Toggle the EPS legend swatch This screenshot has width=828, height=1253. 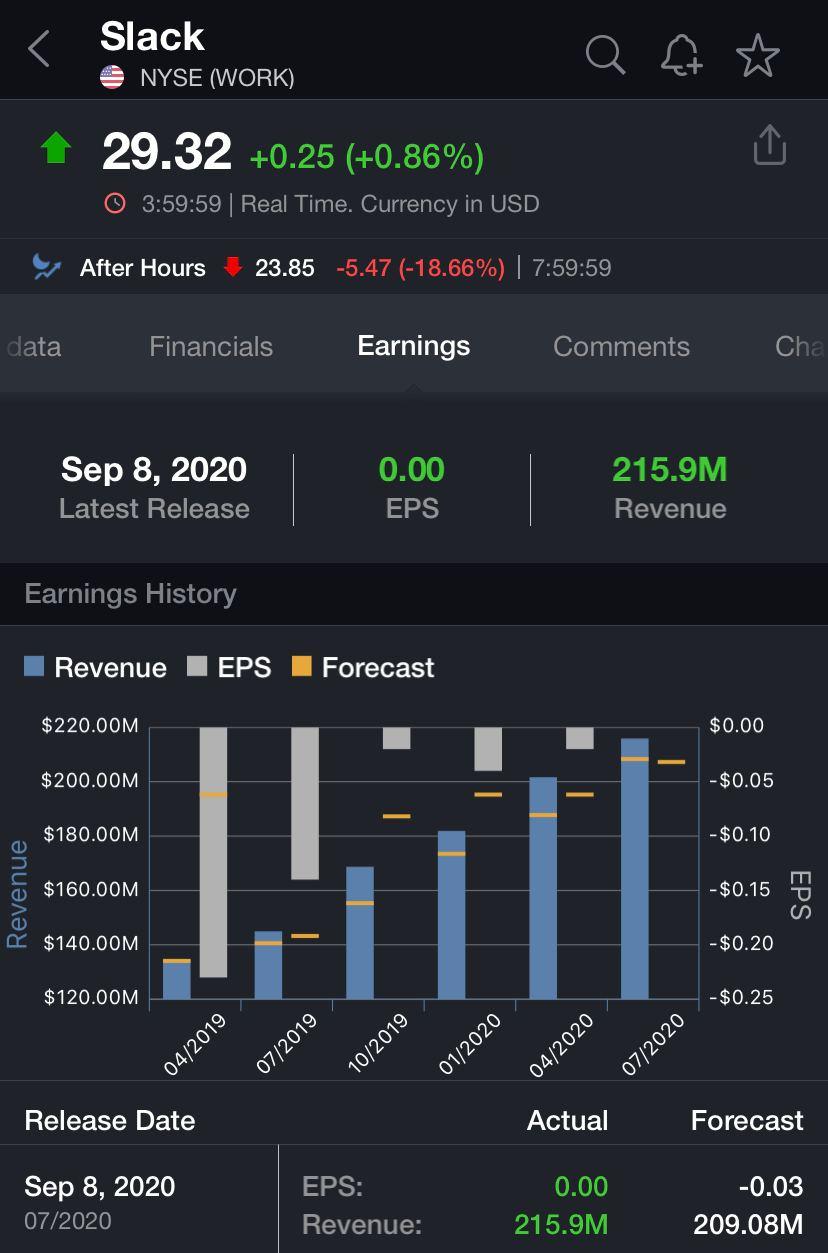(x=197, y=666)
